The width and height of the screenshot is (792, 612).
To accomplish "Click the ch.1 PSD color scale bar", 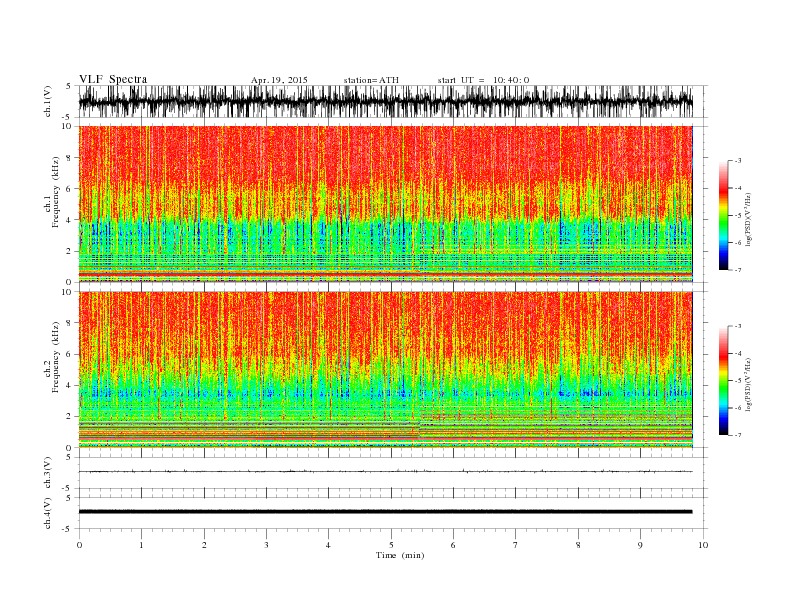I will [x=723, y=215].
